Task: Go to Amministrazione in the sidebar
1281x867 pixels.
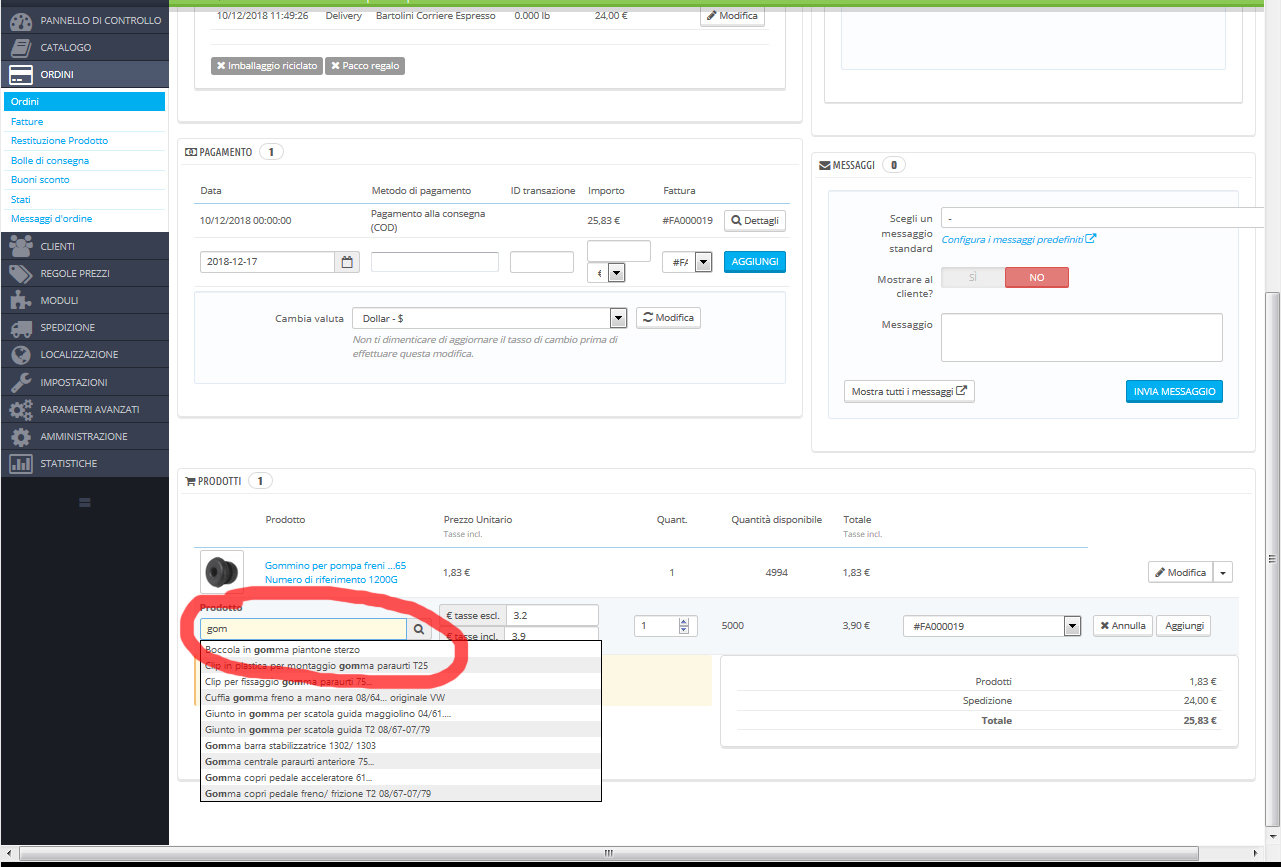Action: 85,436
